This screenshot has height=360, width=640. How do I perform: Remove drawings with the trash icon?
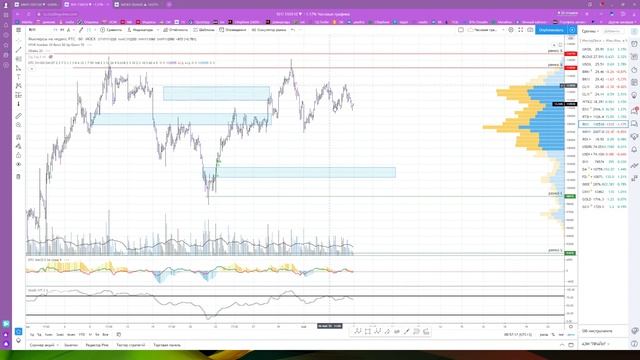click(18, 176)
